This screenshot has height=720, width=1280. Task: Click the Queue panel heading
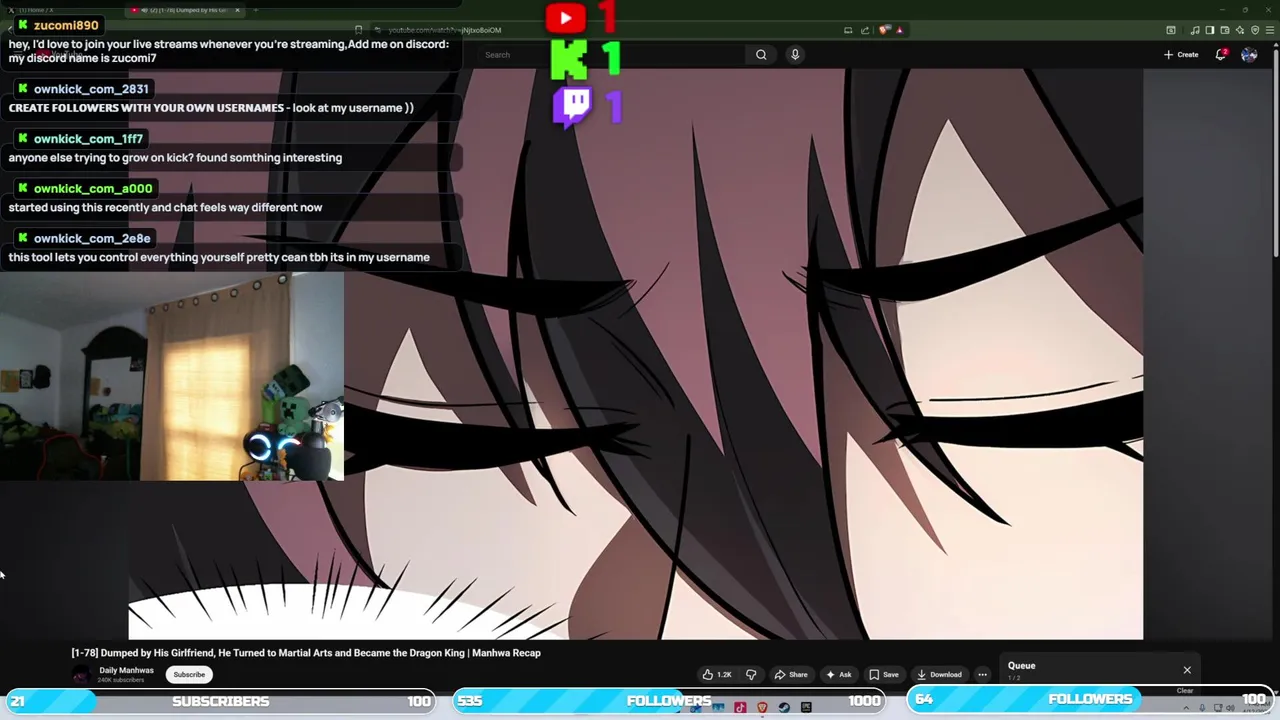pyautogui.click(x=1021, y=666)
